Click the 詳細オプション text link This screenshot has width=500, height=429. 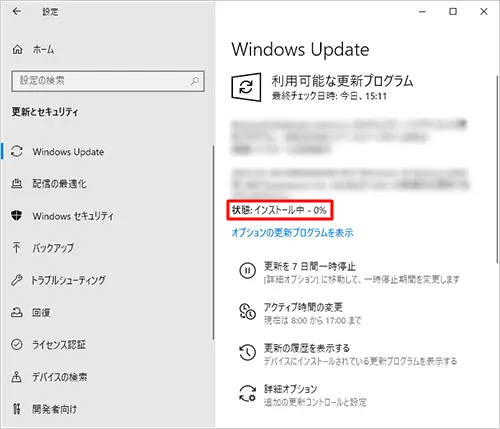[290, 389]
